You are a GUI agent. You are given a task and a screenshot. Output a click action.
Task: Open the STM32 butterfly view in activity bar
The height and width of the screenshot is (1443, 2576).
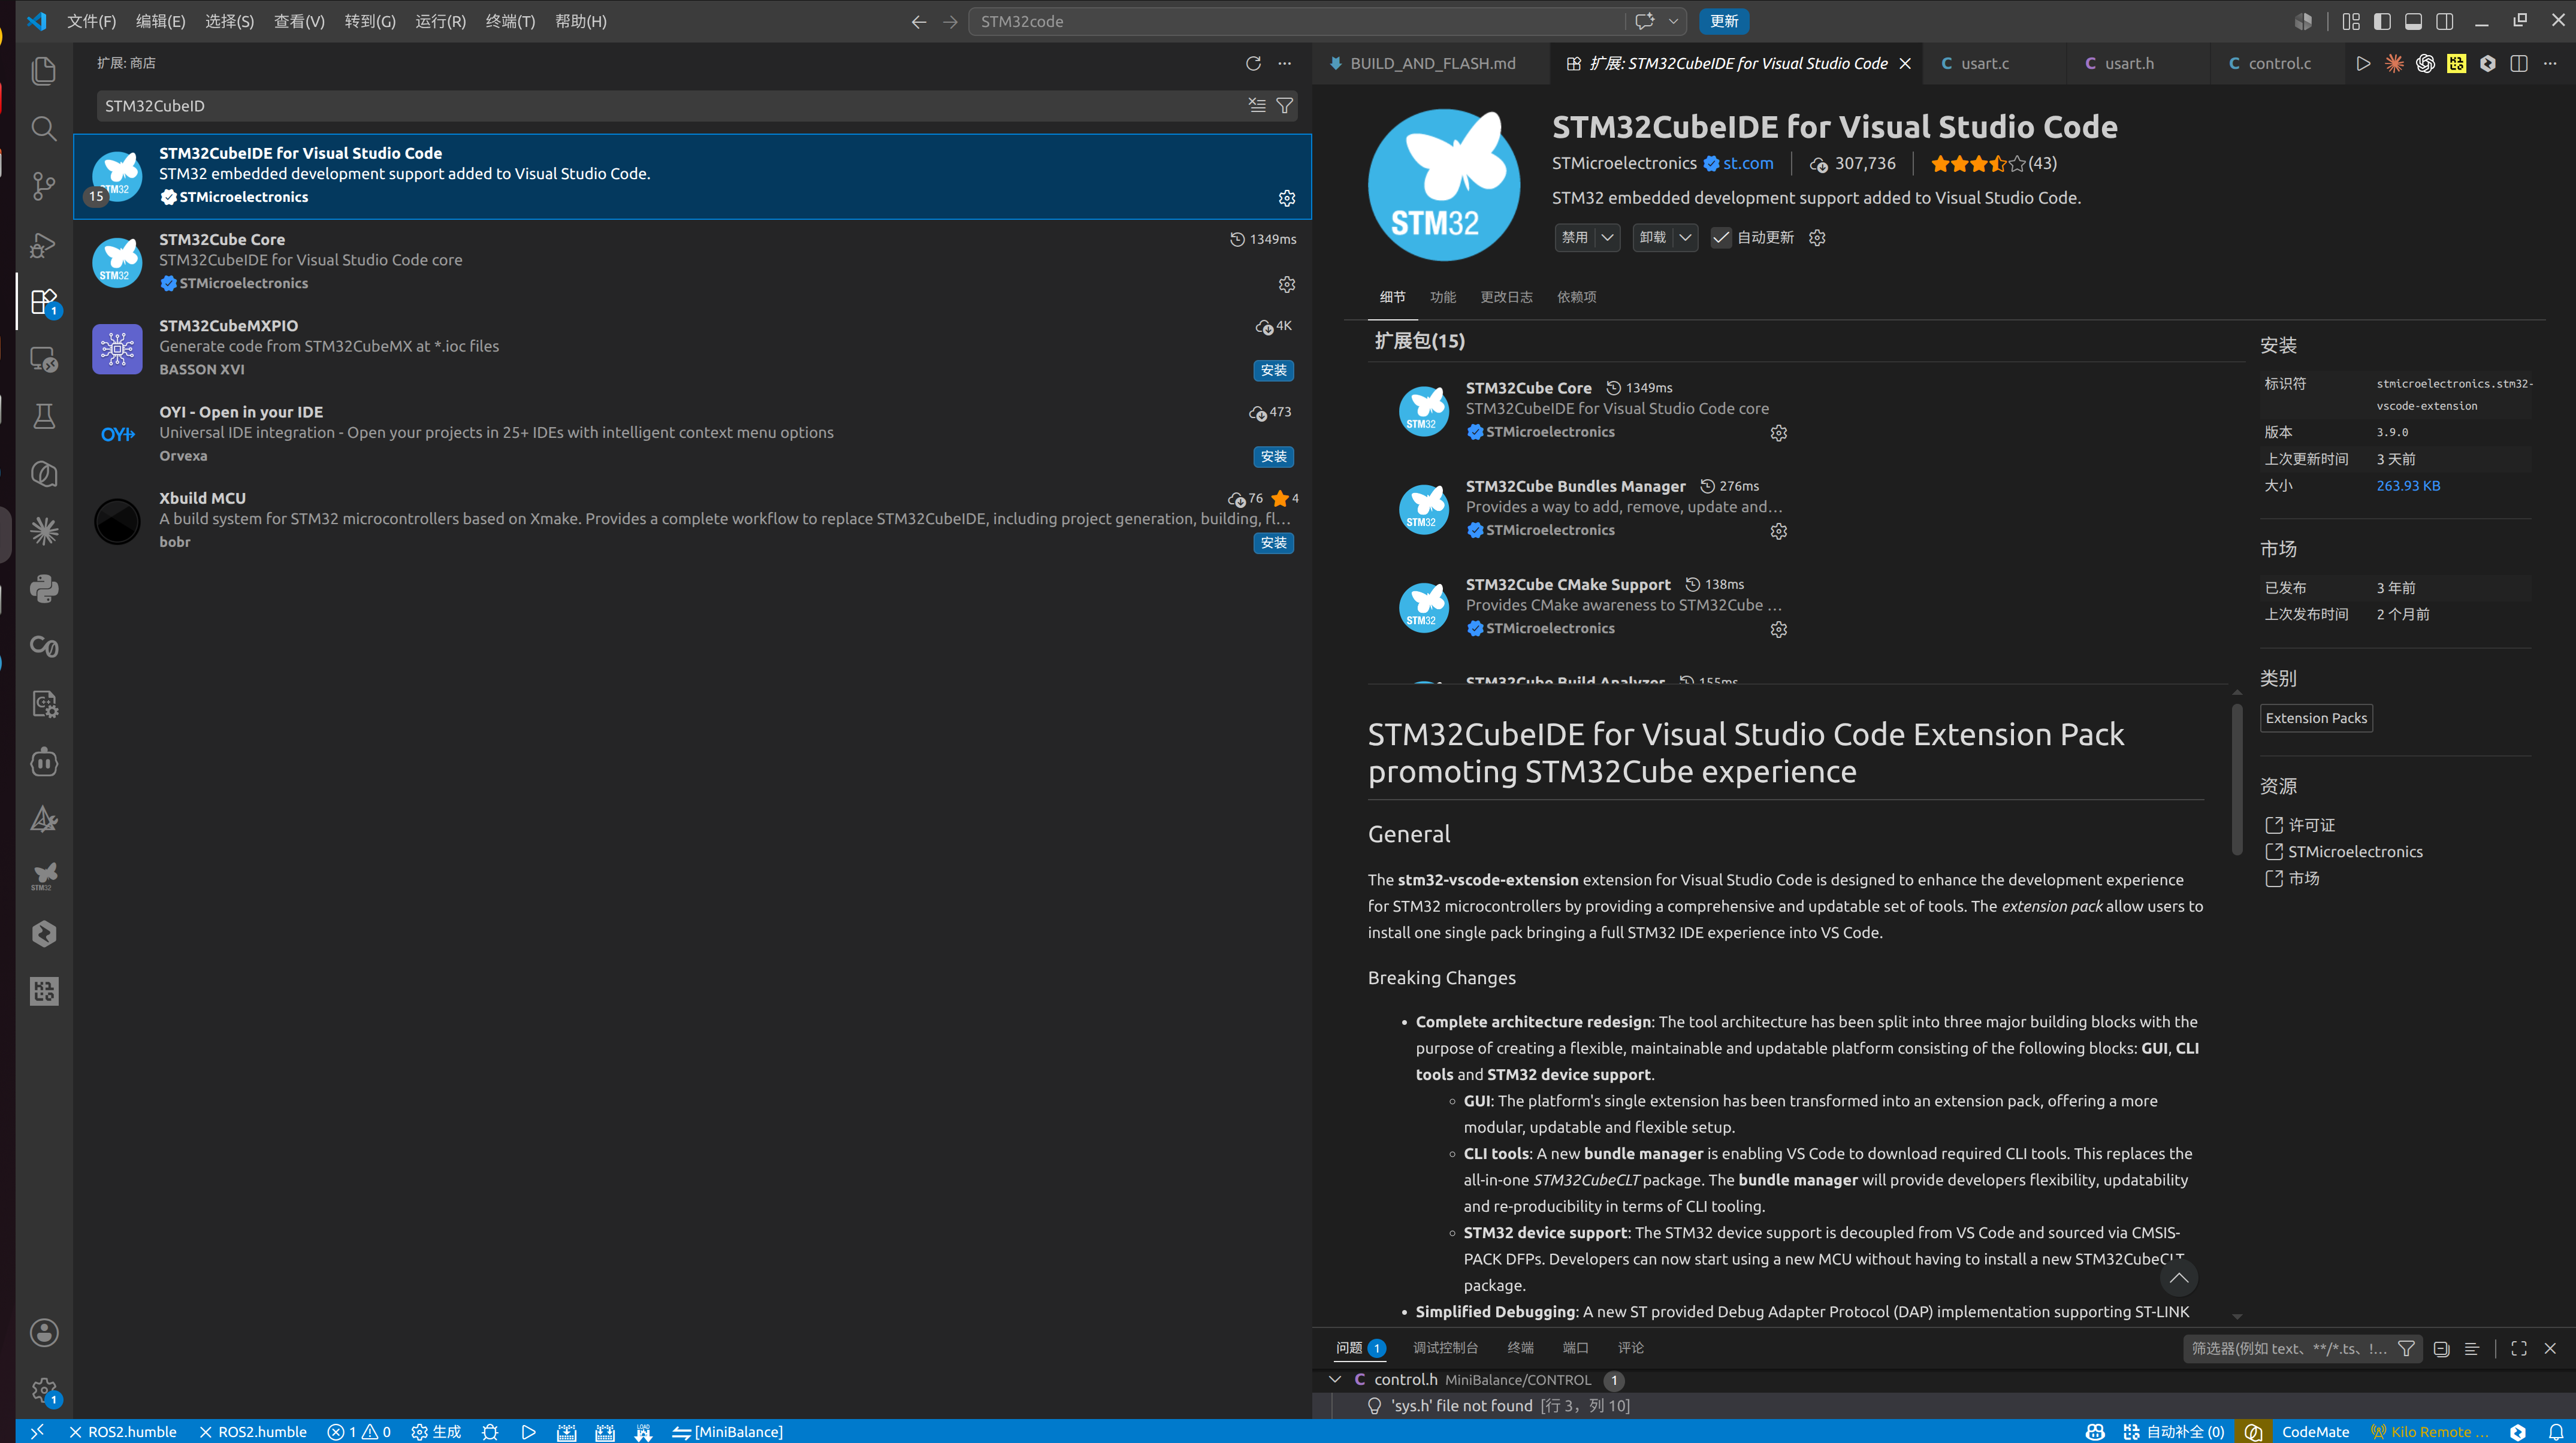[44, 877]
